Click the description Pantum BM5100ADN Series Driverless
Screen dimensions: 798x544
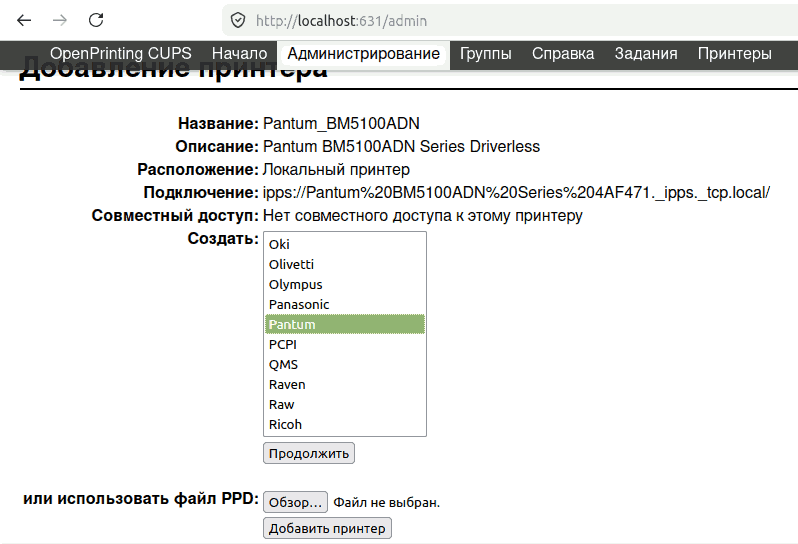point(401,147)
